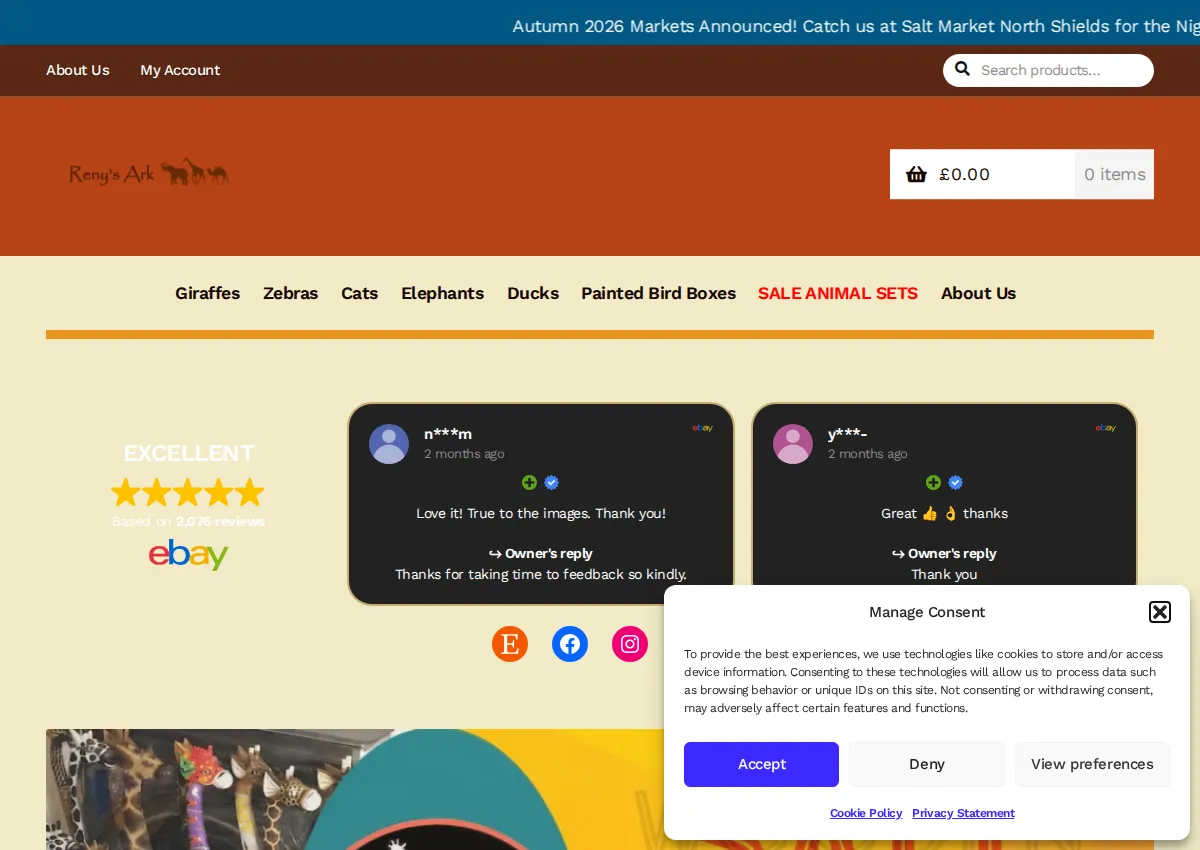The image size is (1200, 850).
Task: Open the Cookie Policy link
Action: (x=866, y=813)
